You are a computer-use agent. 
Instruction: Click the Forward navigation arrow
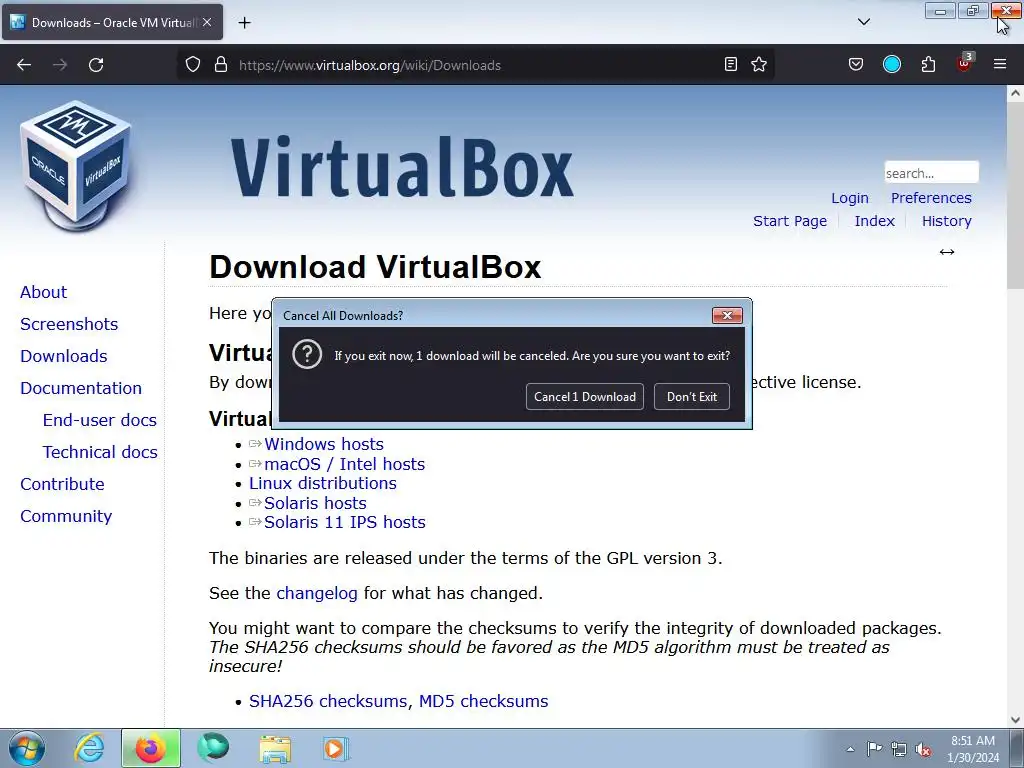(x=60, y=65)
